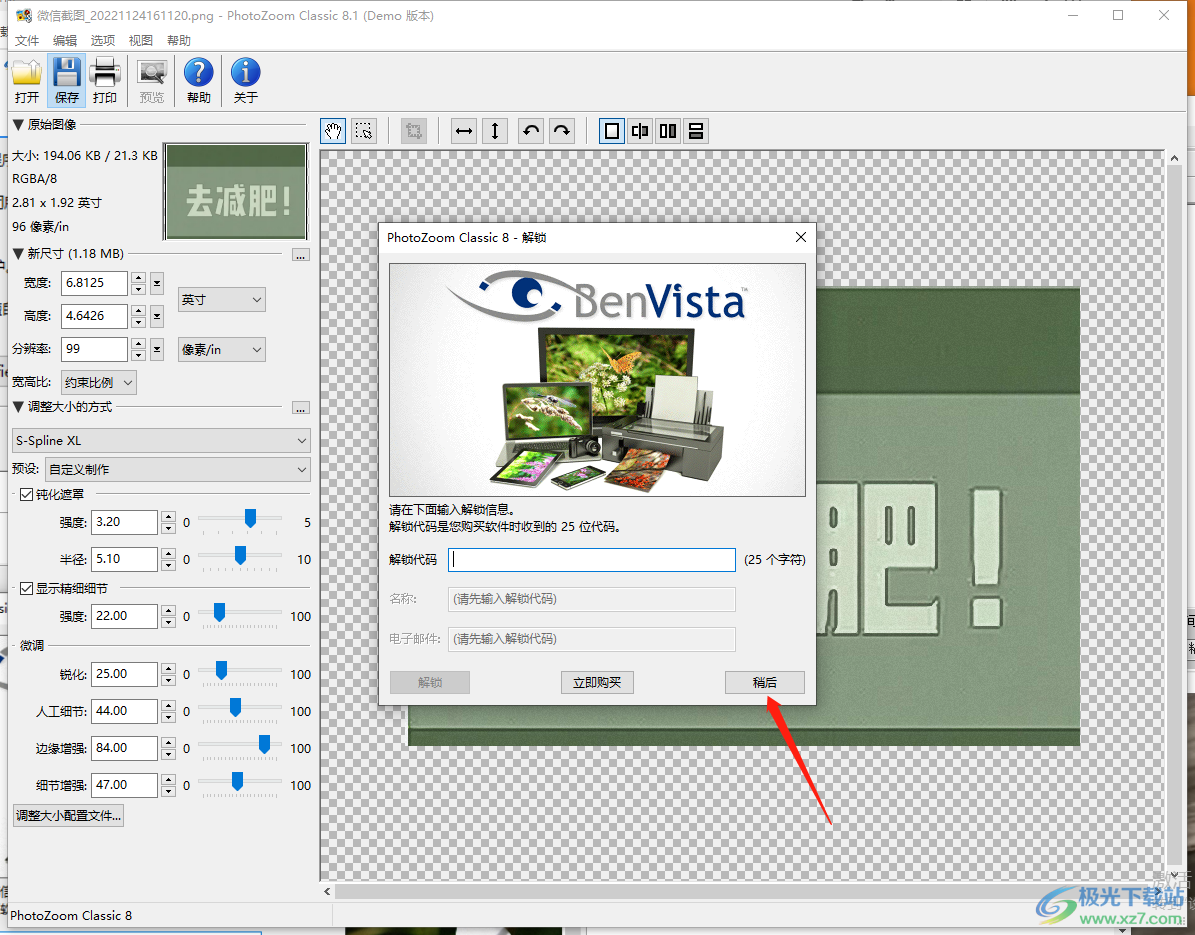Click the 细节增强 value field

coord(124,785)
